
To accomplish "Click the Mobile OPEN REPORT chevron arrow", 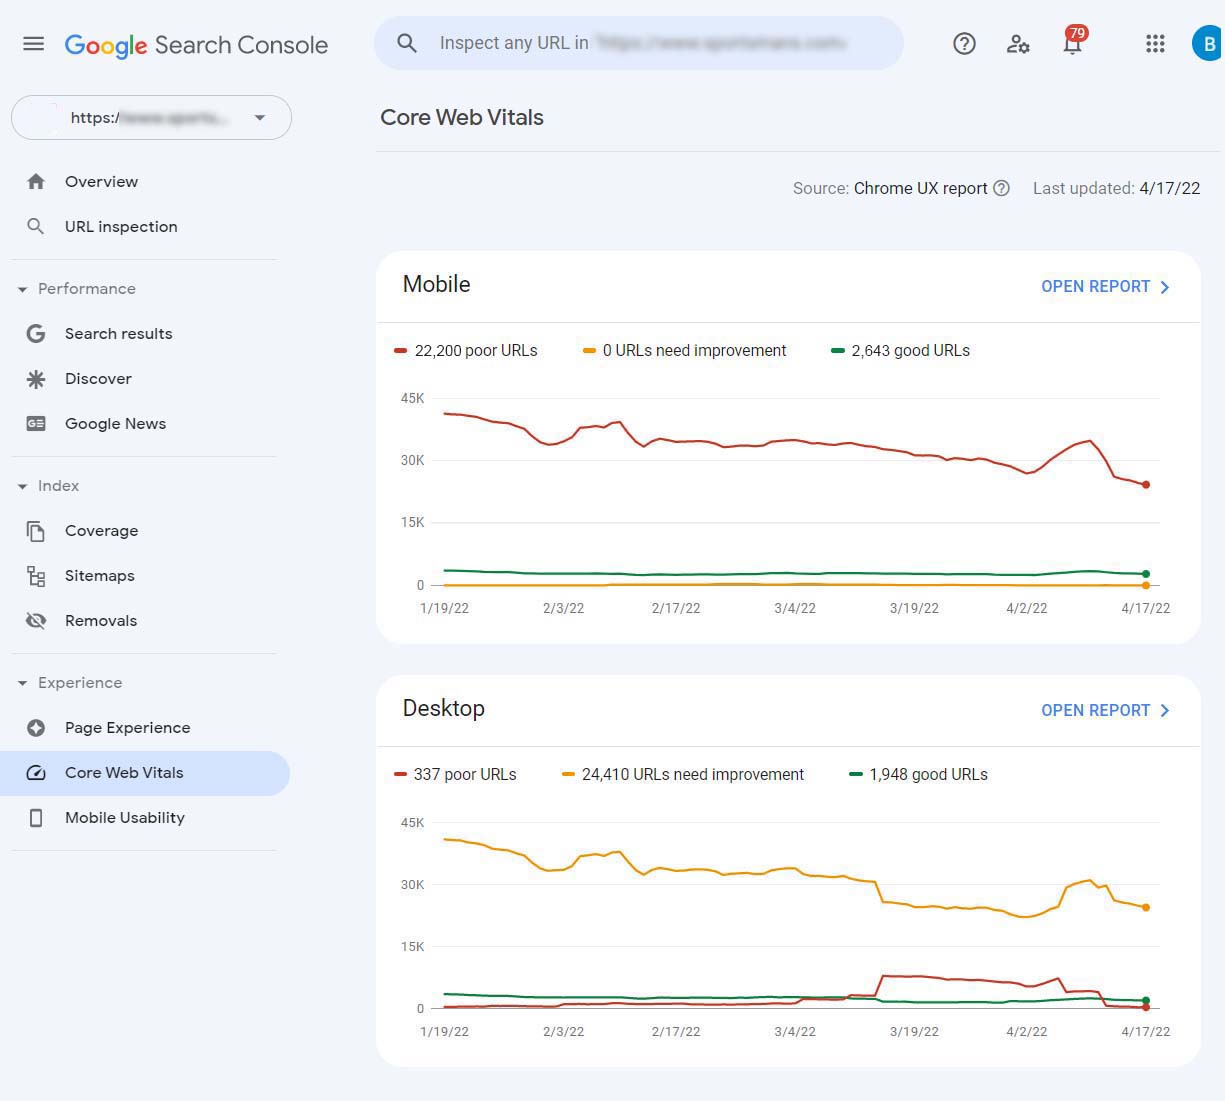I will (1164, 287).
